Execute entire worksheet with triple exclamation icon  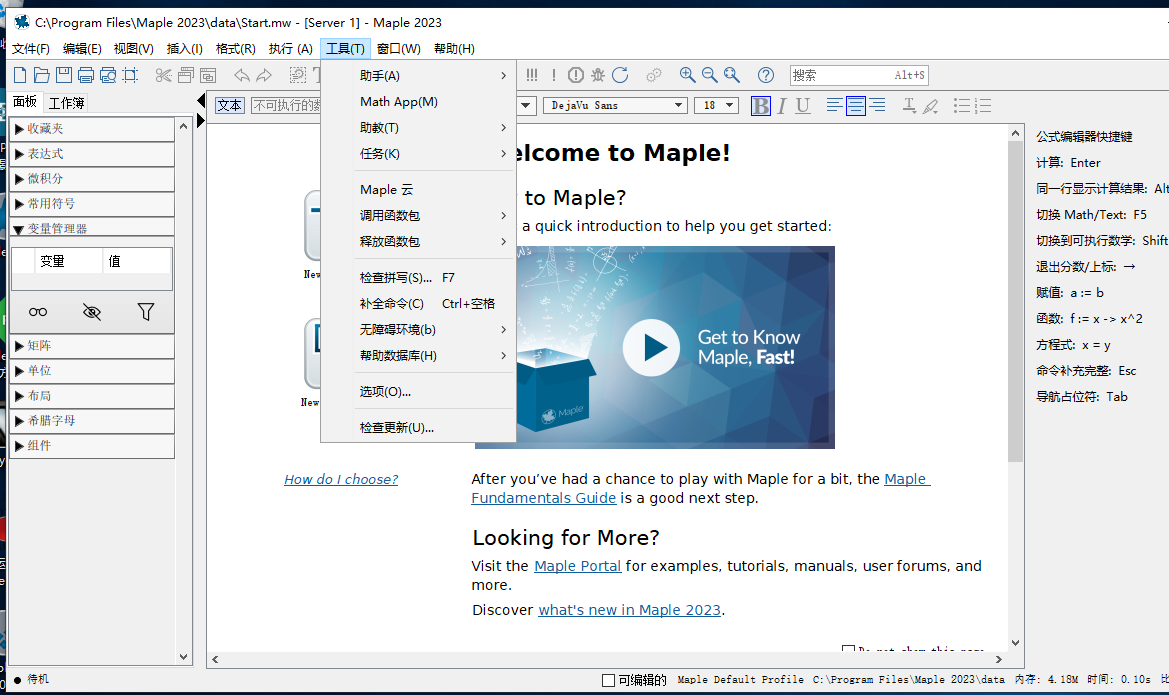(x=532, y=75)
